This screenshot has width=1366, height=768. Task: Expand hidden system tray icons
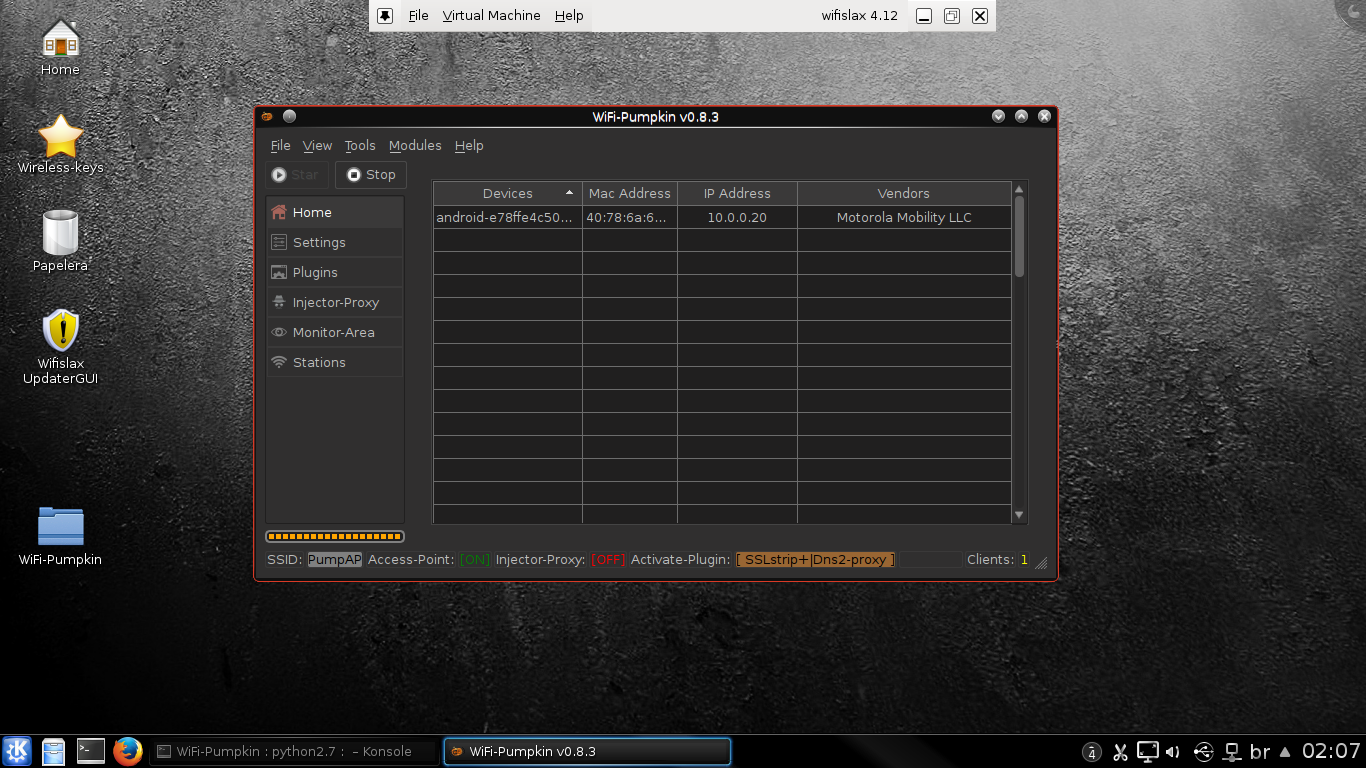coord(1285,752)
